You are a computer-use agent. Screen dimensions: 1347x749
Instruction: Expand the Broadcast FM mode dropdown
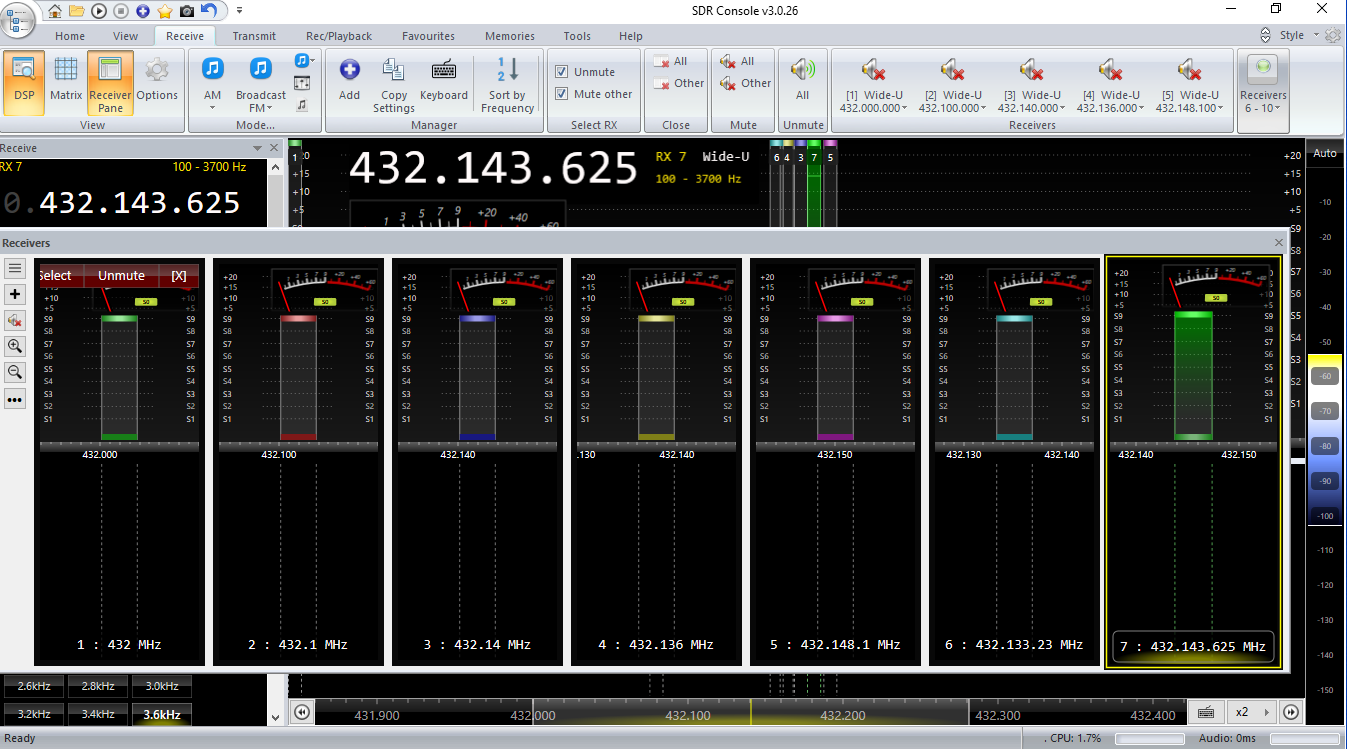[260, 102]
